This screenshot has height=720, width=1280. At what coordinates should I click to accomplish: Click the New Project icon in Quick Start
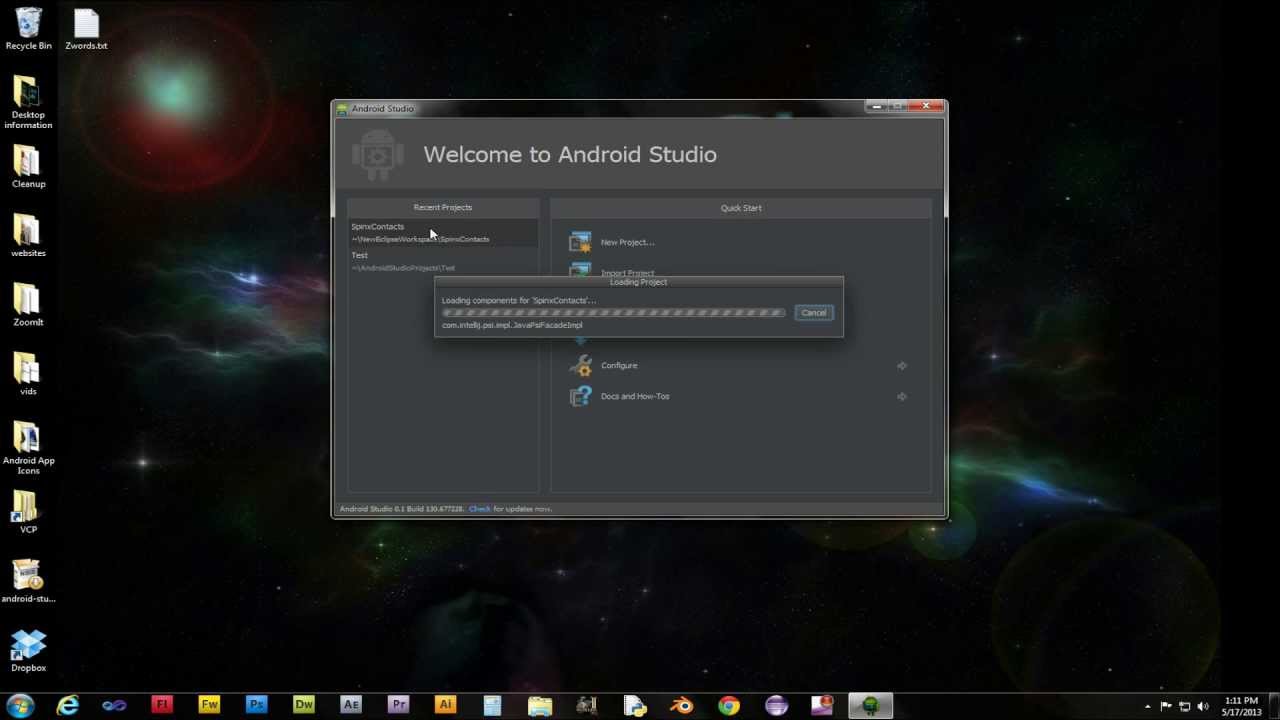coord(580,242)
